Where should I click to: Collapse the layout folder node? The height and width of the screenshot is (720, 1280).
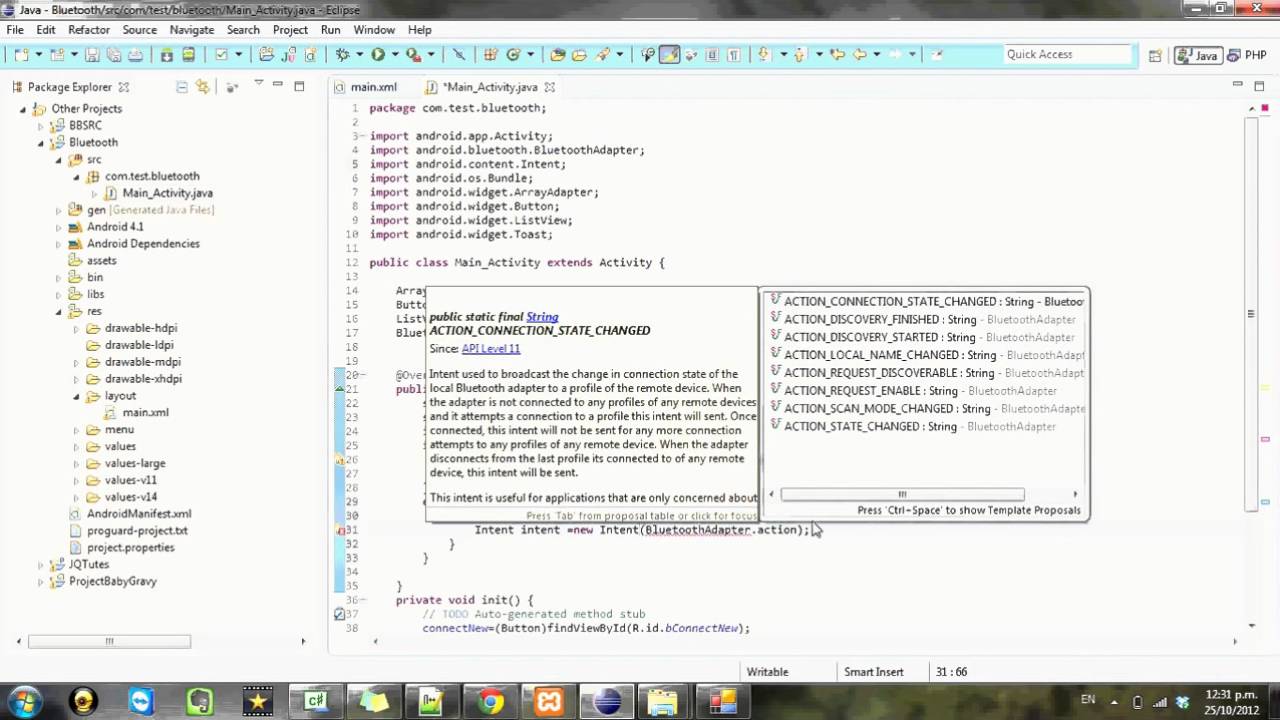coord(77,396)
